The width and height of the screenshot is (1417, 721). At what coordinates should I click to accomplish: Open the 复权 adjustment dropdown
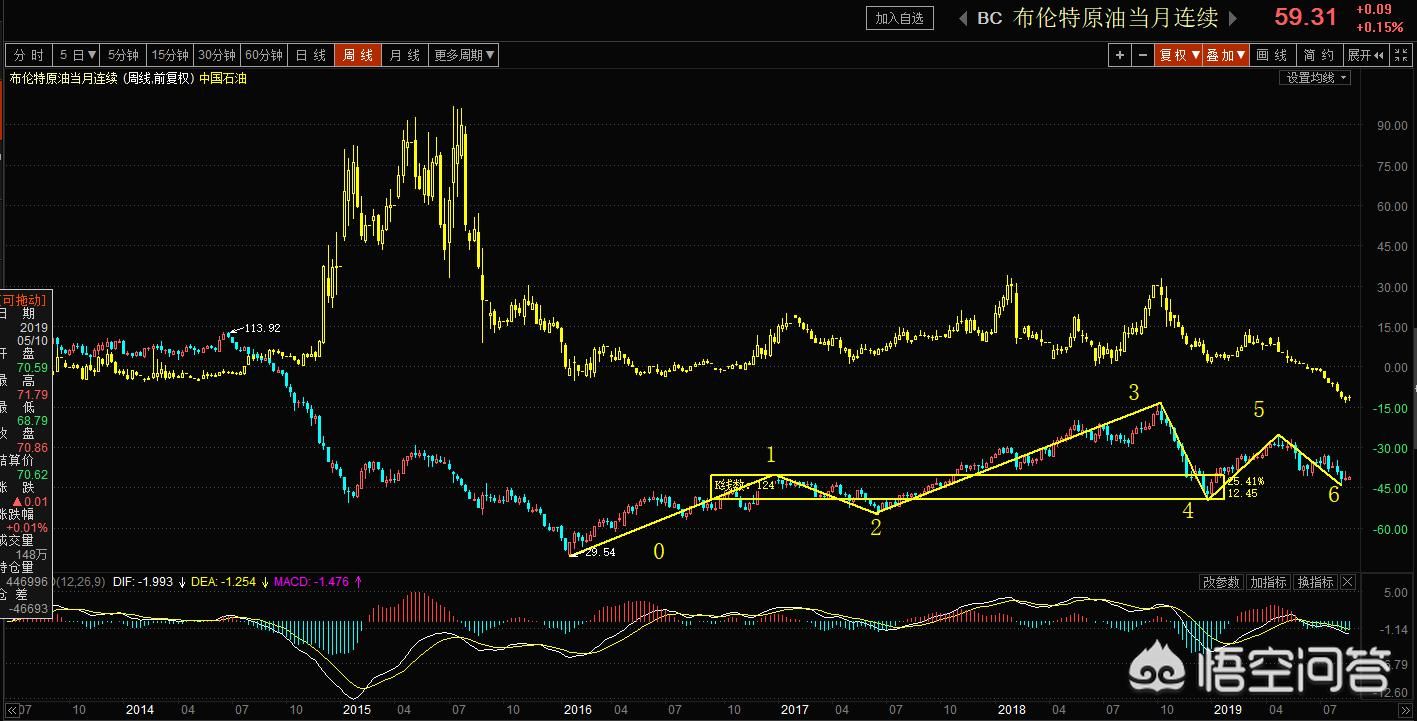point(1178,56)
